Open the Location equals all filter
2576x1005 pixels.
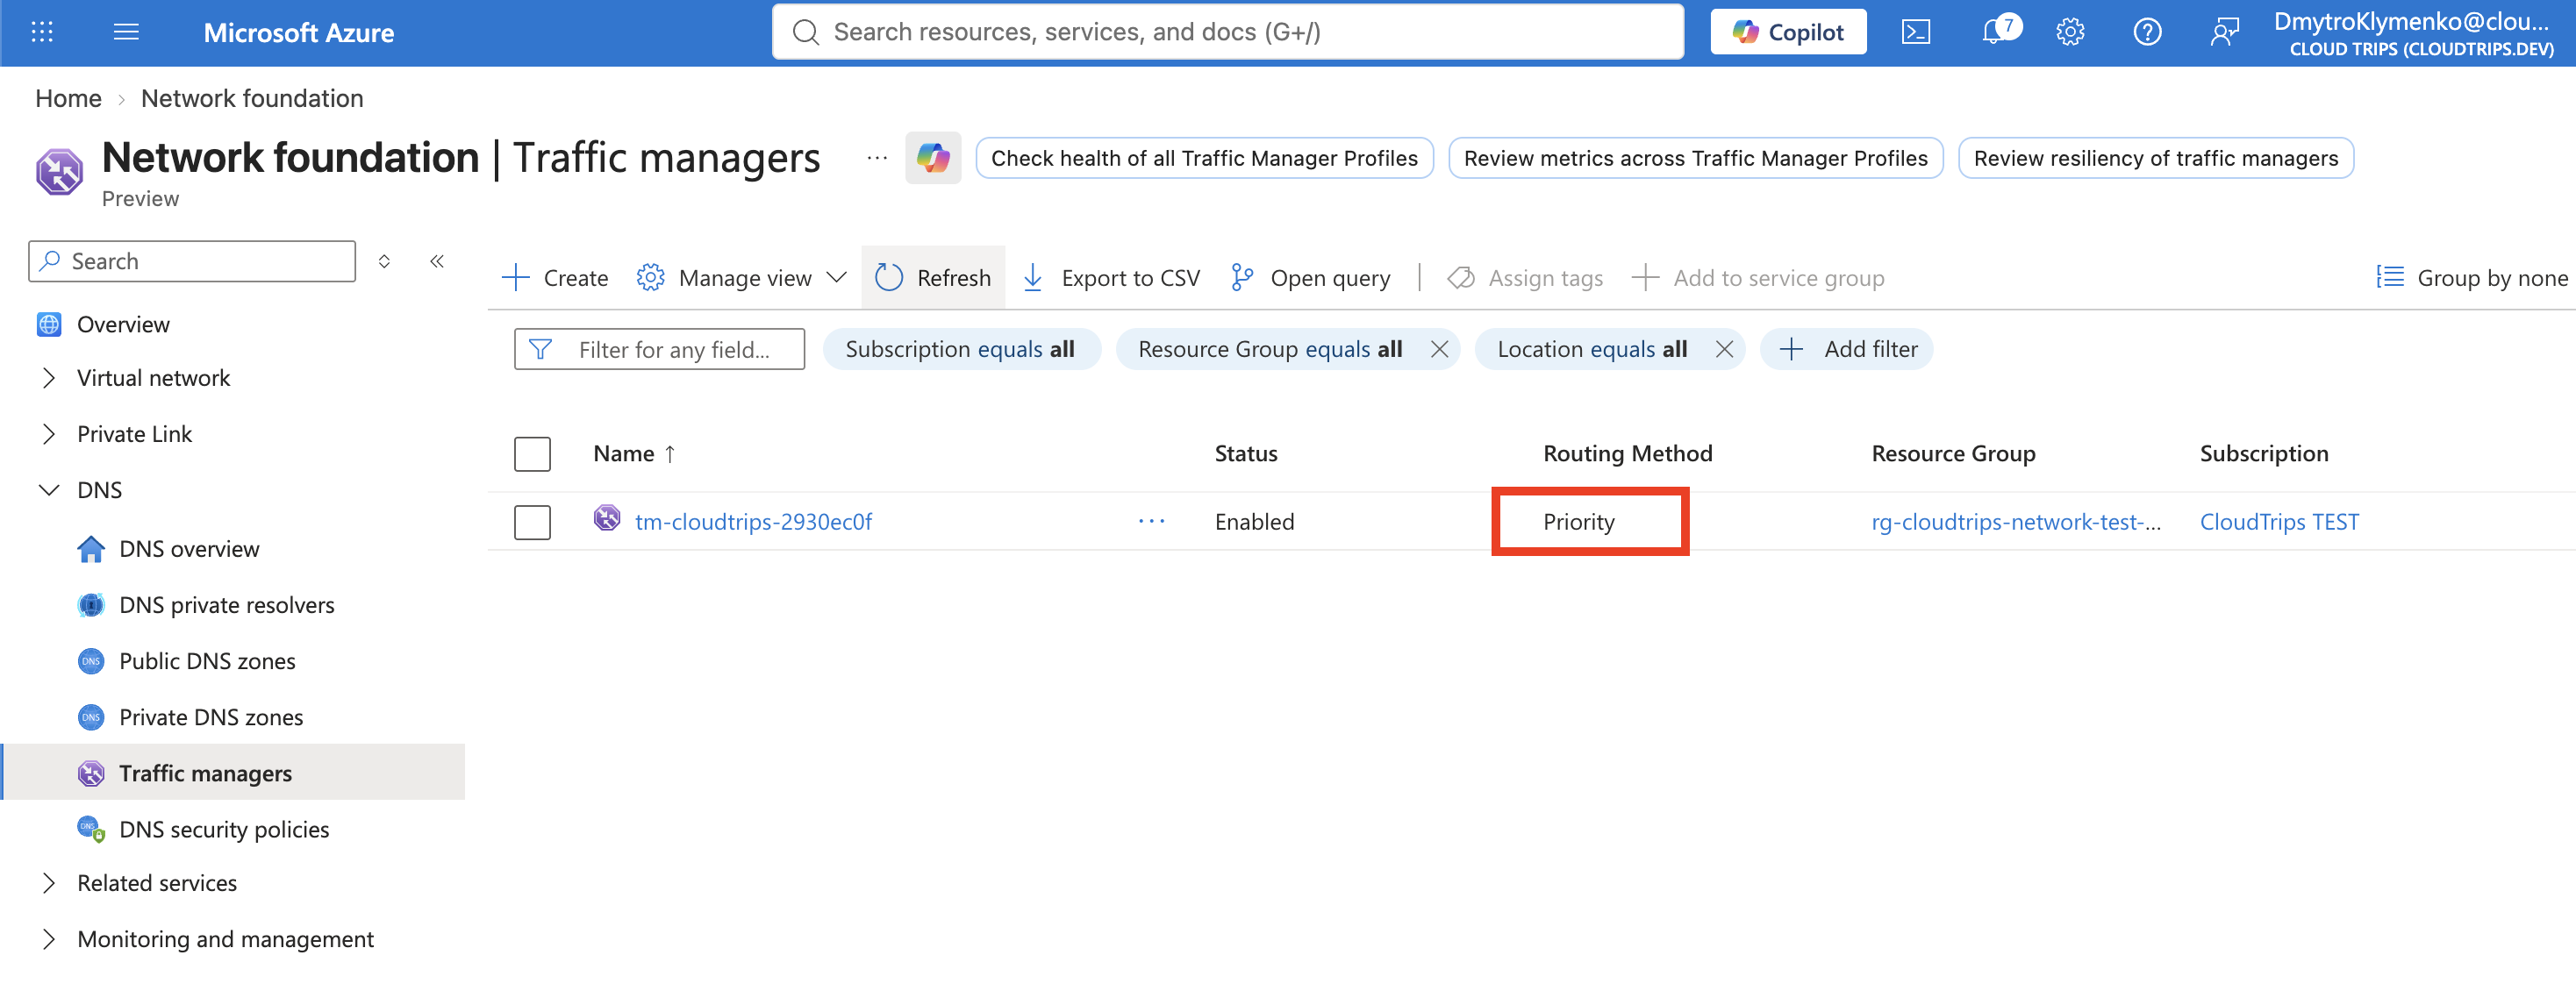[x=1592, y=349]
